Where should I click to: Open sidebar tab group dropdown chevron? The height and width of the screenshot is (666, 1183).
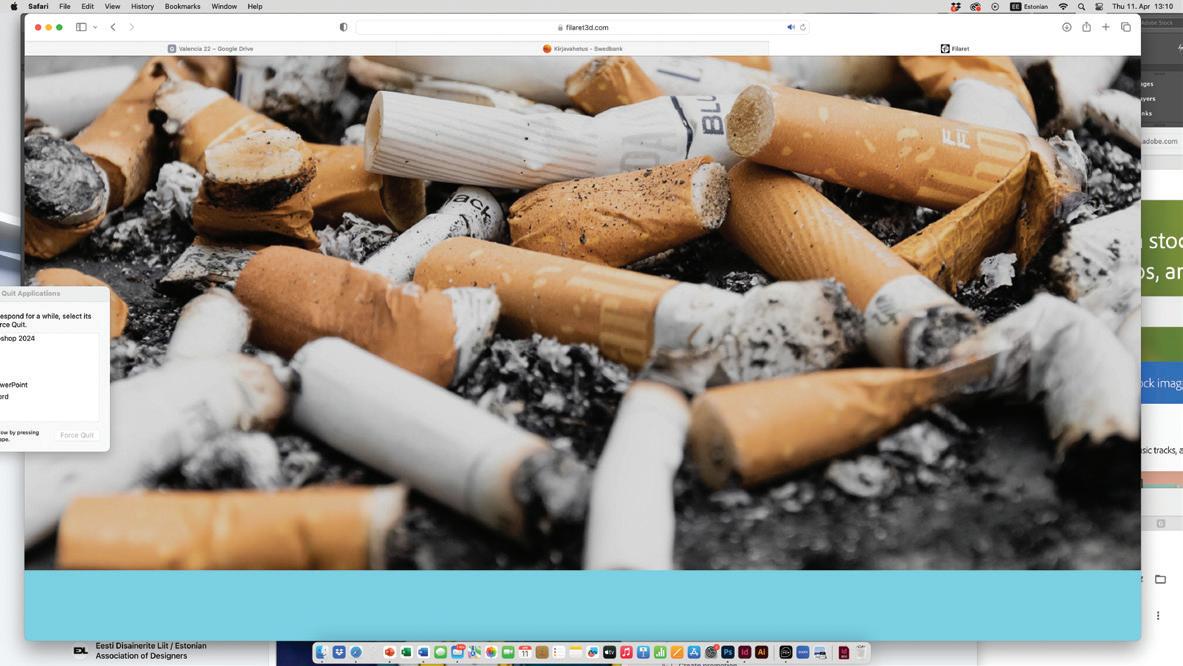pos(95,27)
